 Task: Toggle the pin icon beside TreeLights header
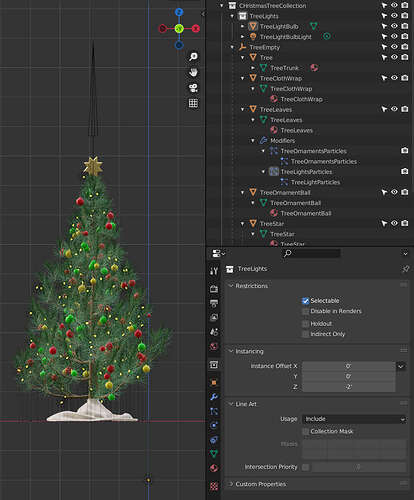405,269
